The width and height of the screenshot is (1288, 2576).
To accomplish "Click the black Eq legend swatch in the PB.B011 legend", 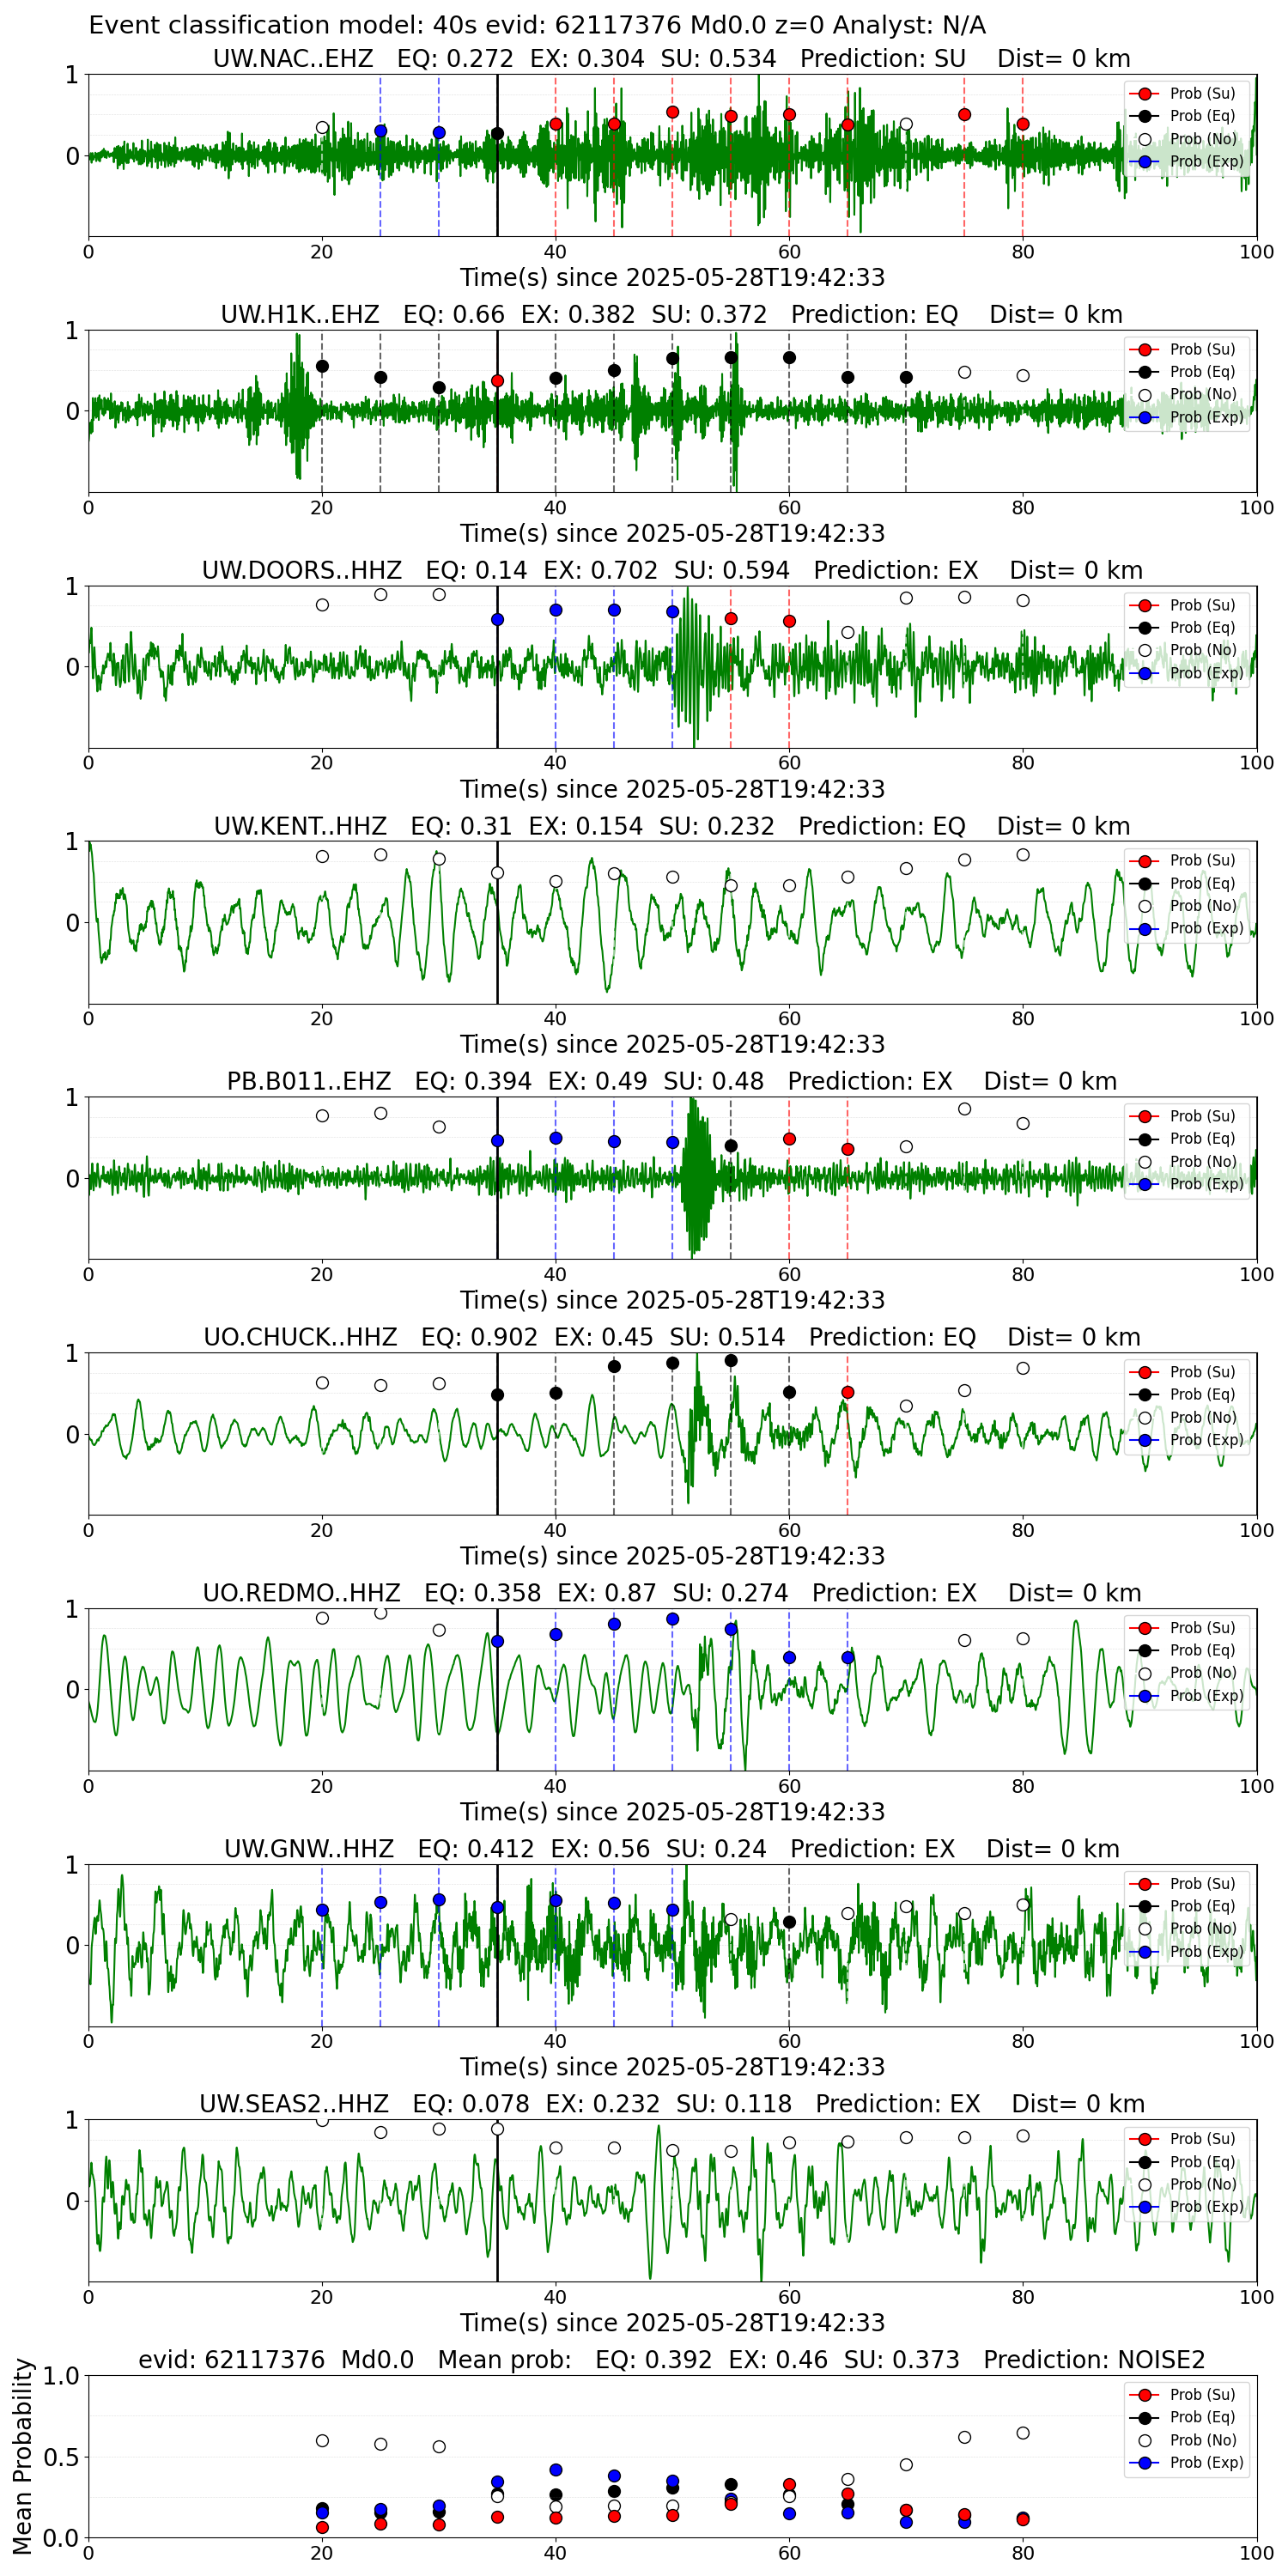I will click(x=1145, y=1139).
